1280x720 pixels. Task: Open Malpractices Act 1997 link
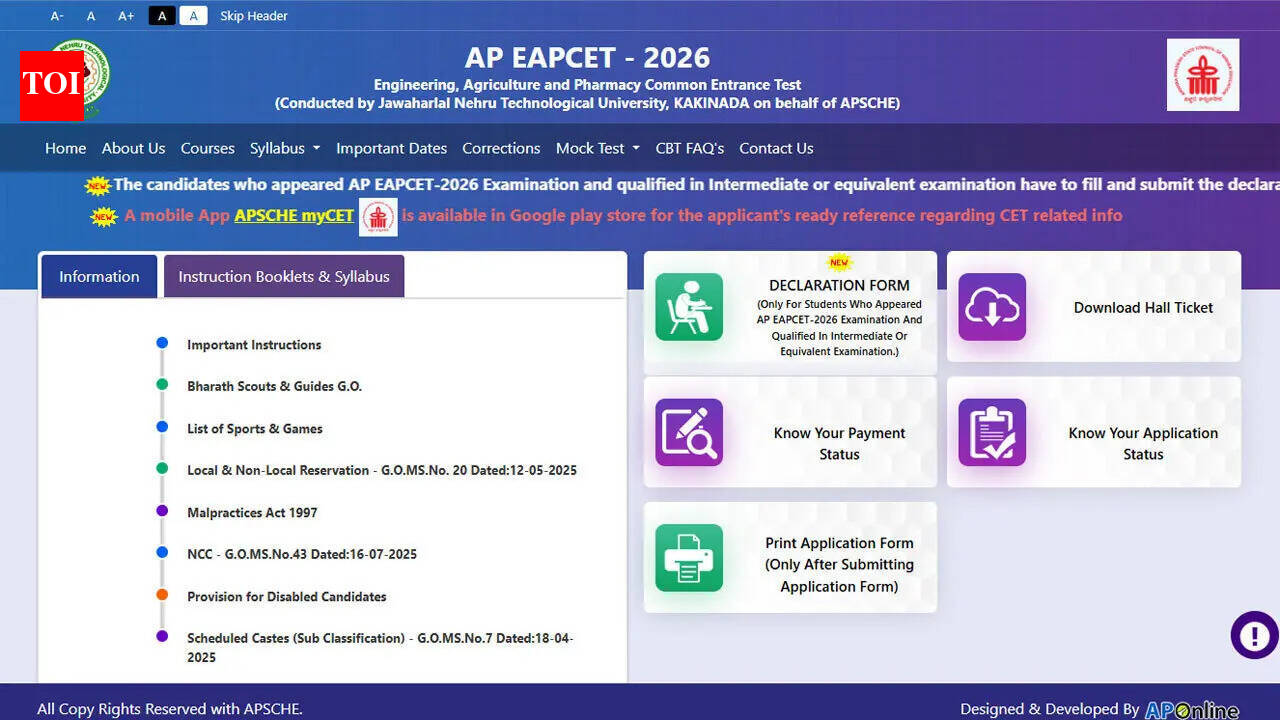coord(252,513)
